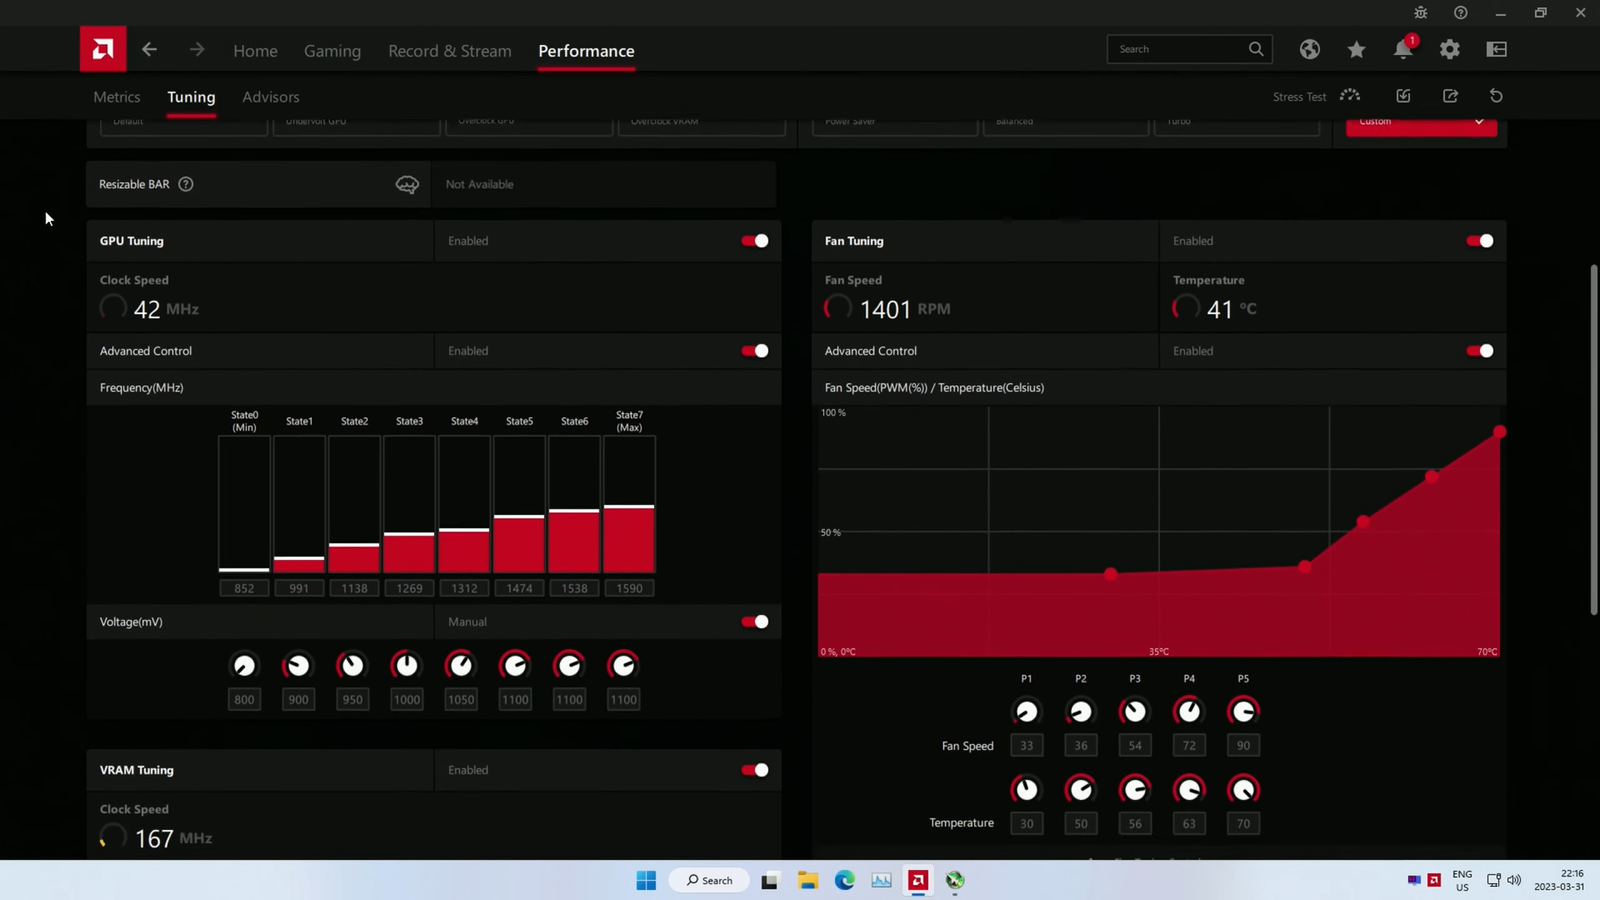Turn off the Fan Tuning toggle
Viewport: 1600px width, 900px height.
pyautogui.click(x=1479, y=241)
